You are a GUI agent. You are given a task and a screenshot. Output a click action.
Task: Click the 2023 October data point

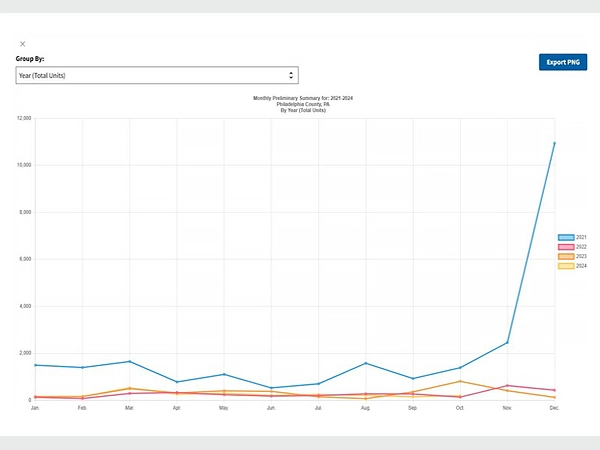click(460, 381)
